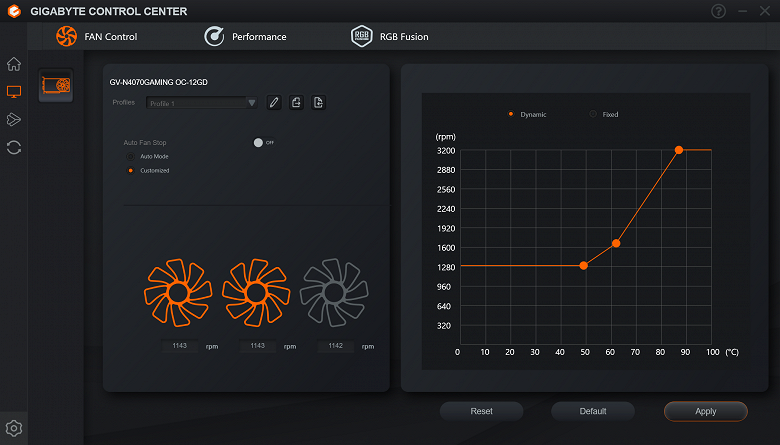Image resolution: width=780 pixels, height=445 pixels.
Task: Select the graphics card thumbnail
Action: coord(56,85)
